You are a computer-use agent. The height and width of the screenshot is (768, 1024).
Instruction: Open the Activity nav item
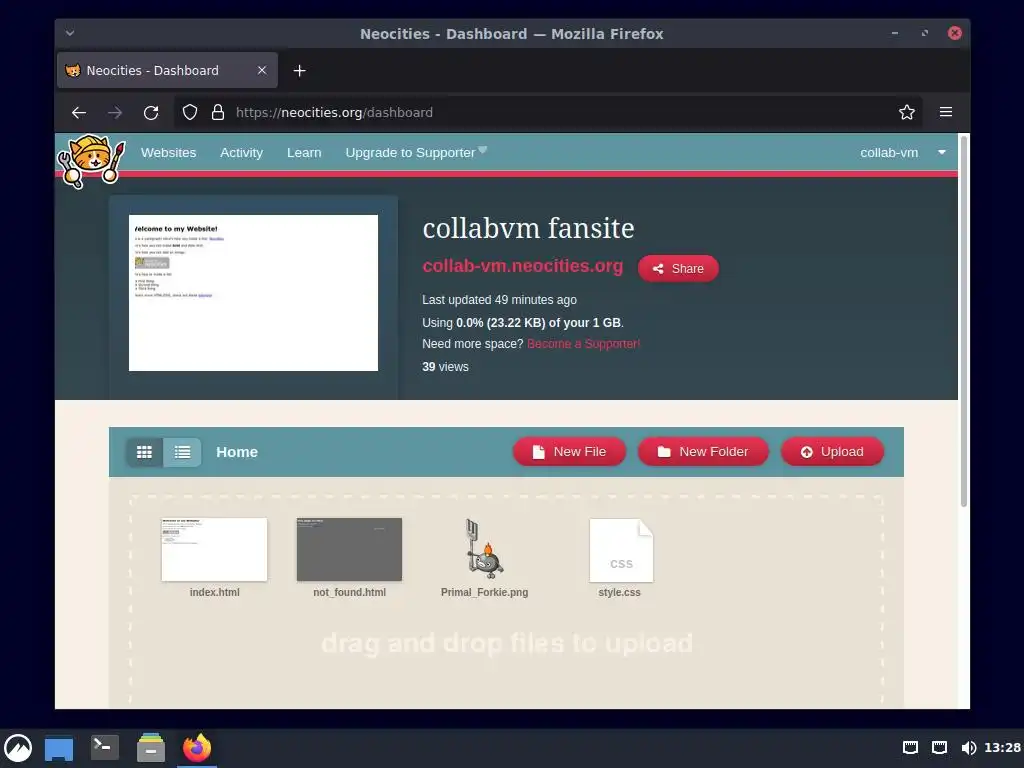(x=241, y=152)
